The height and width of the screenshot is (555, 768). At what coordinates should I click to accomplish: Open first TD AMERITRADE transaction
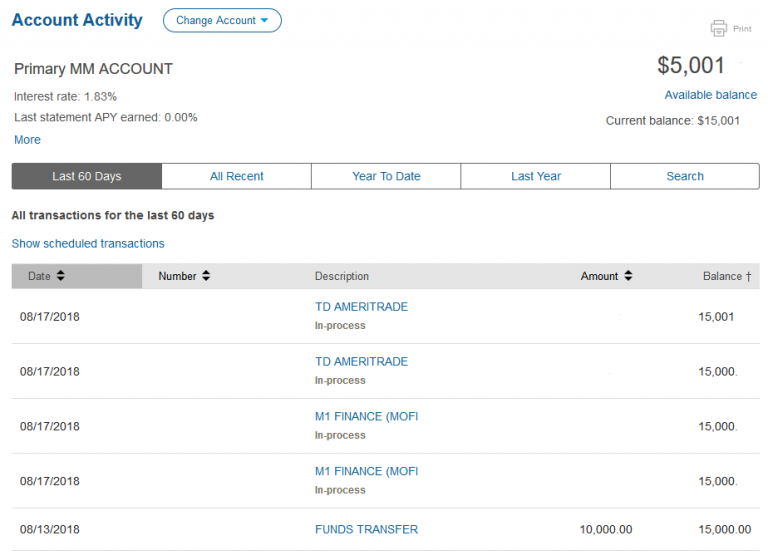(x=361, y=307)
